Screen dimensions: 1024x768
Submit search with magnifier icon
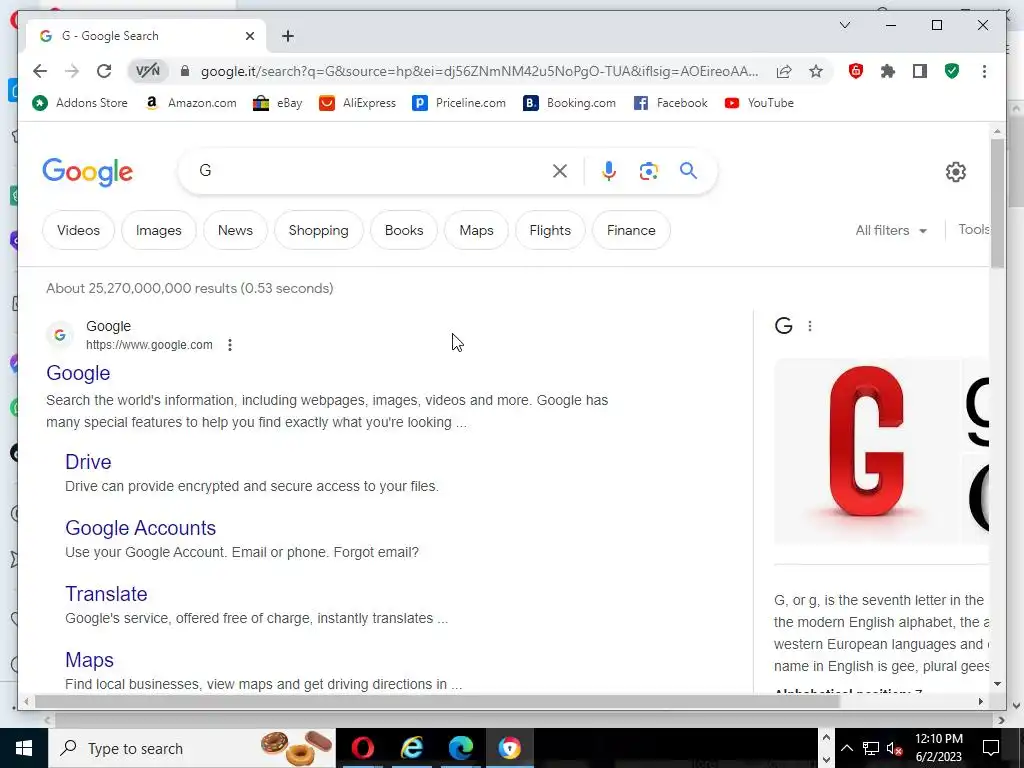(688, 171)
